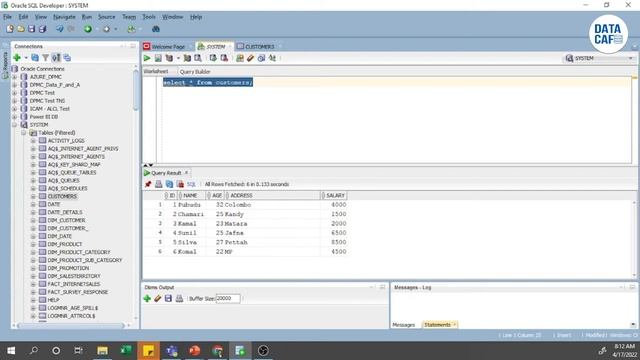The image size is (640, 360).
Task: Click the New file icon in main toolbar
Action: [10, 29]
